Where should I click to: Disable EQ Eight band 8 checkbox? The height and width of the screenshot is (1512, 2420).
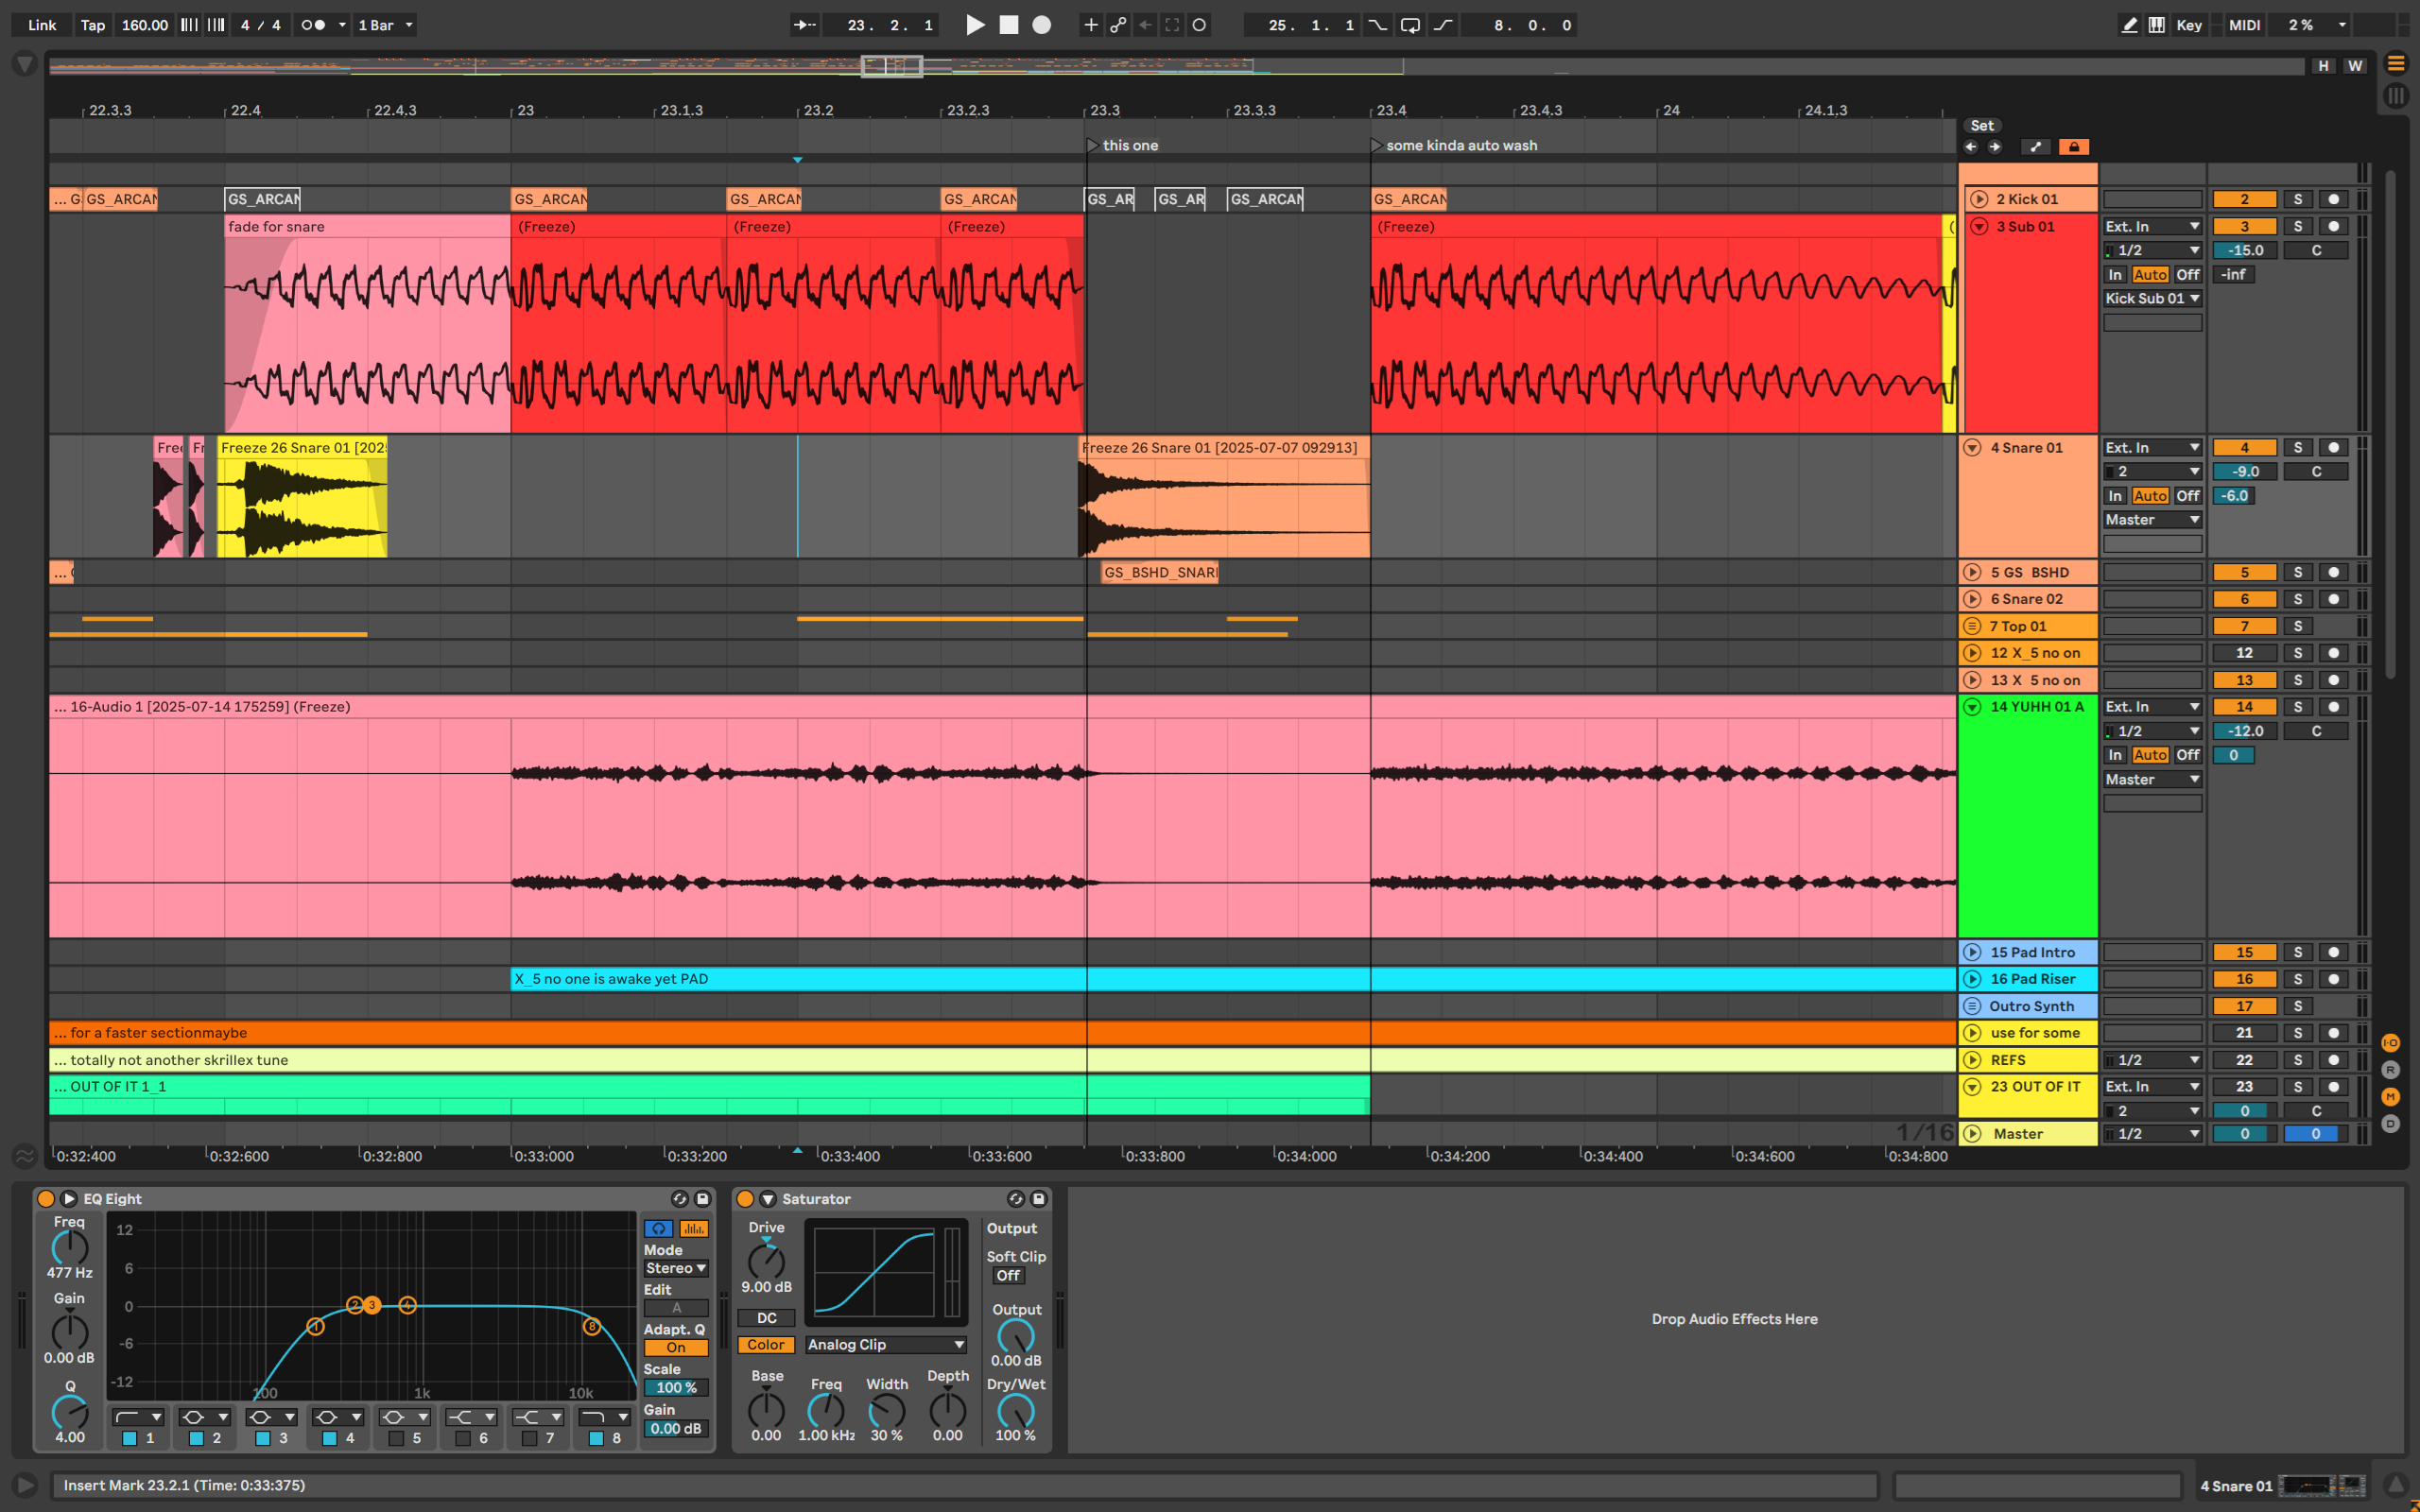596,1438
